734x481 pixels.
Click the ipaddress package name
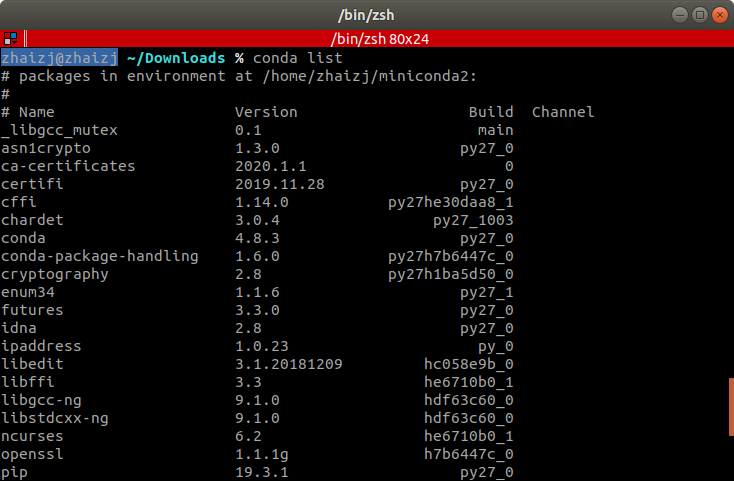[x=41, y=346]
